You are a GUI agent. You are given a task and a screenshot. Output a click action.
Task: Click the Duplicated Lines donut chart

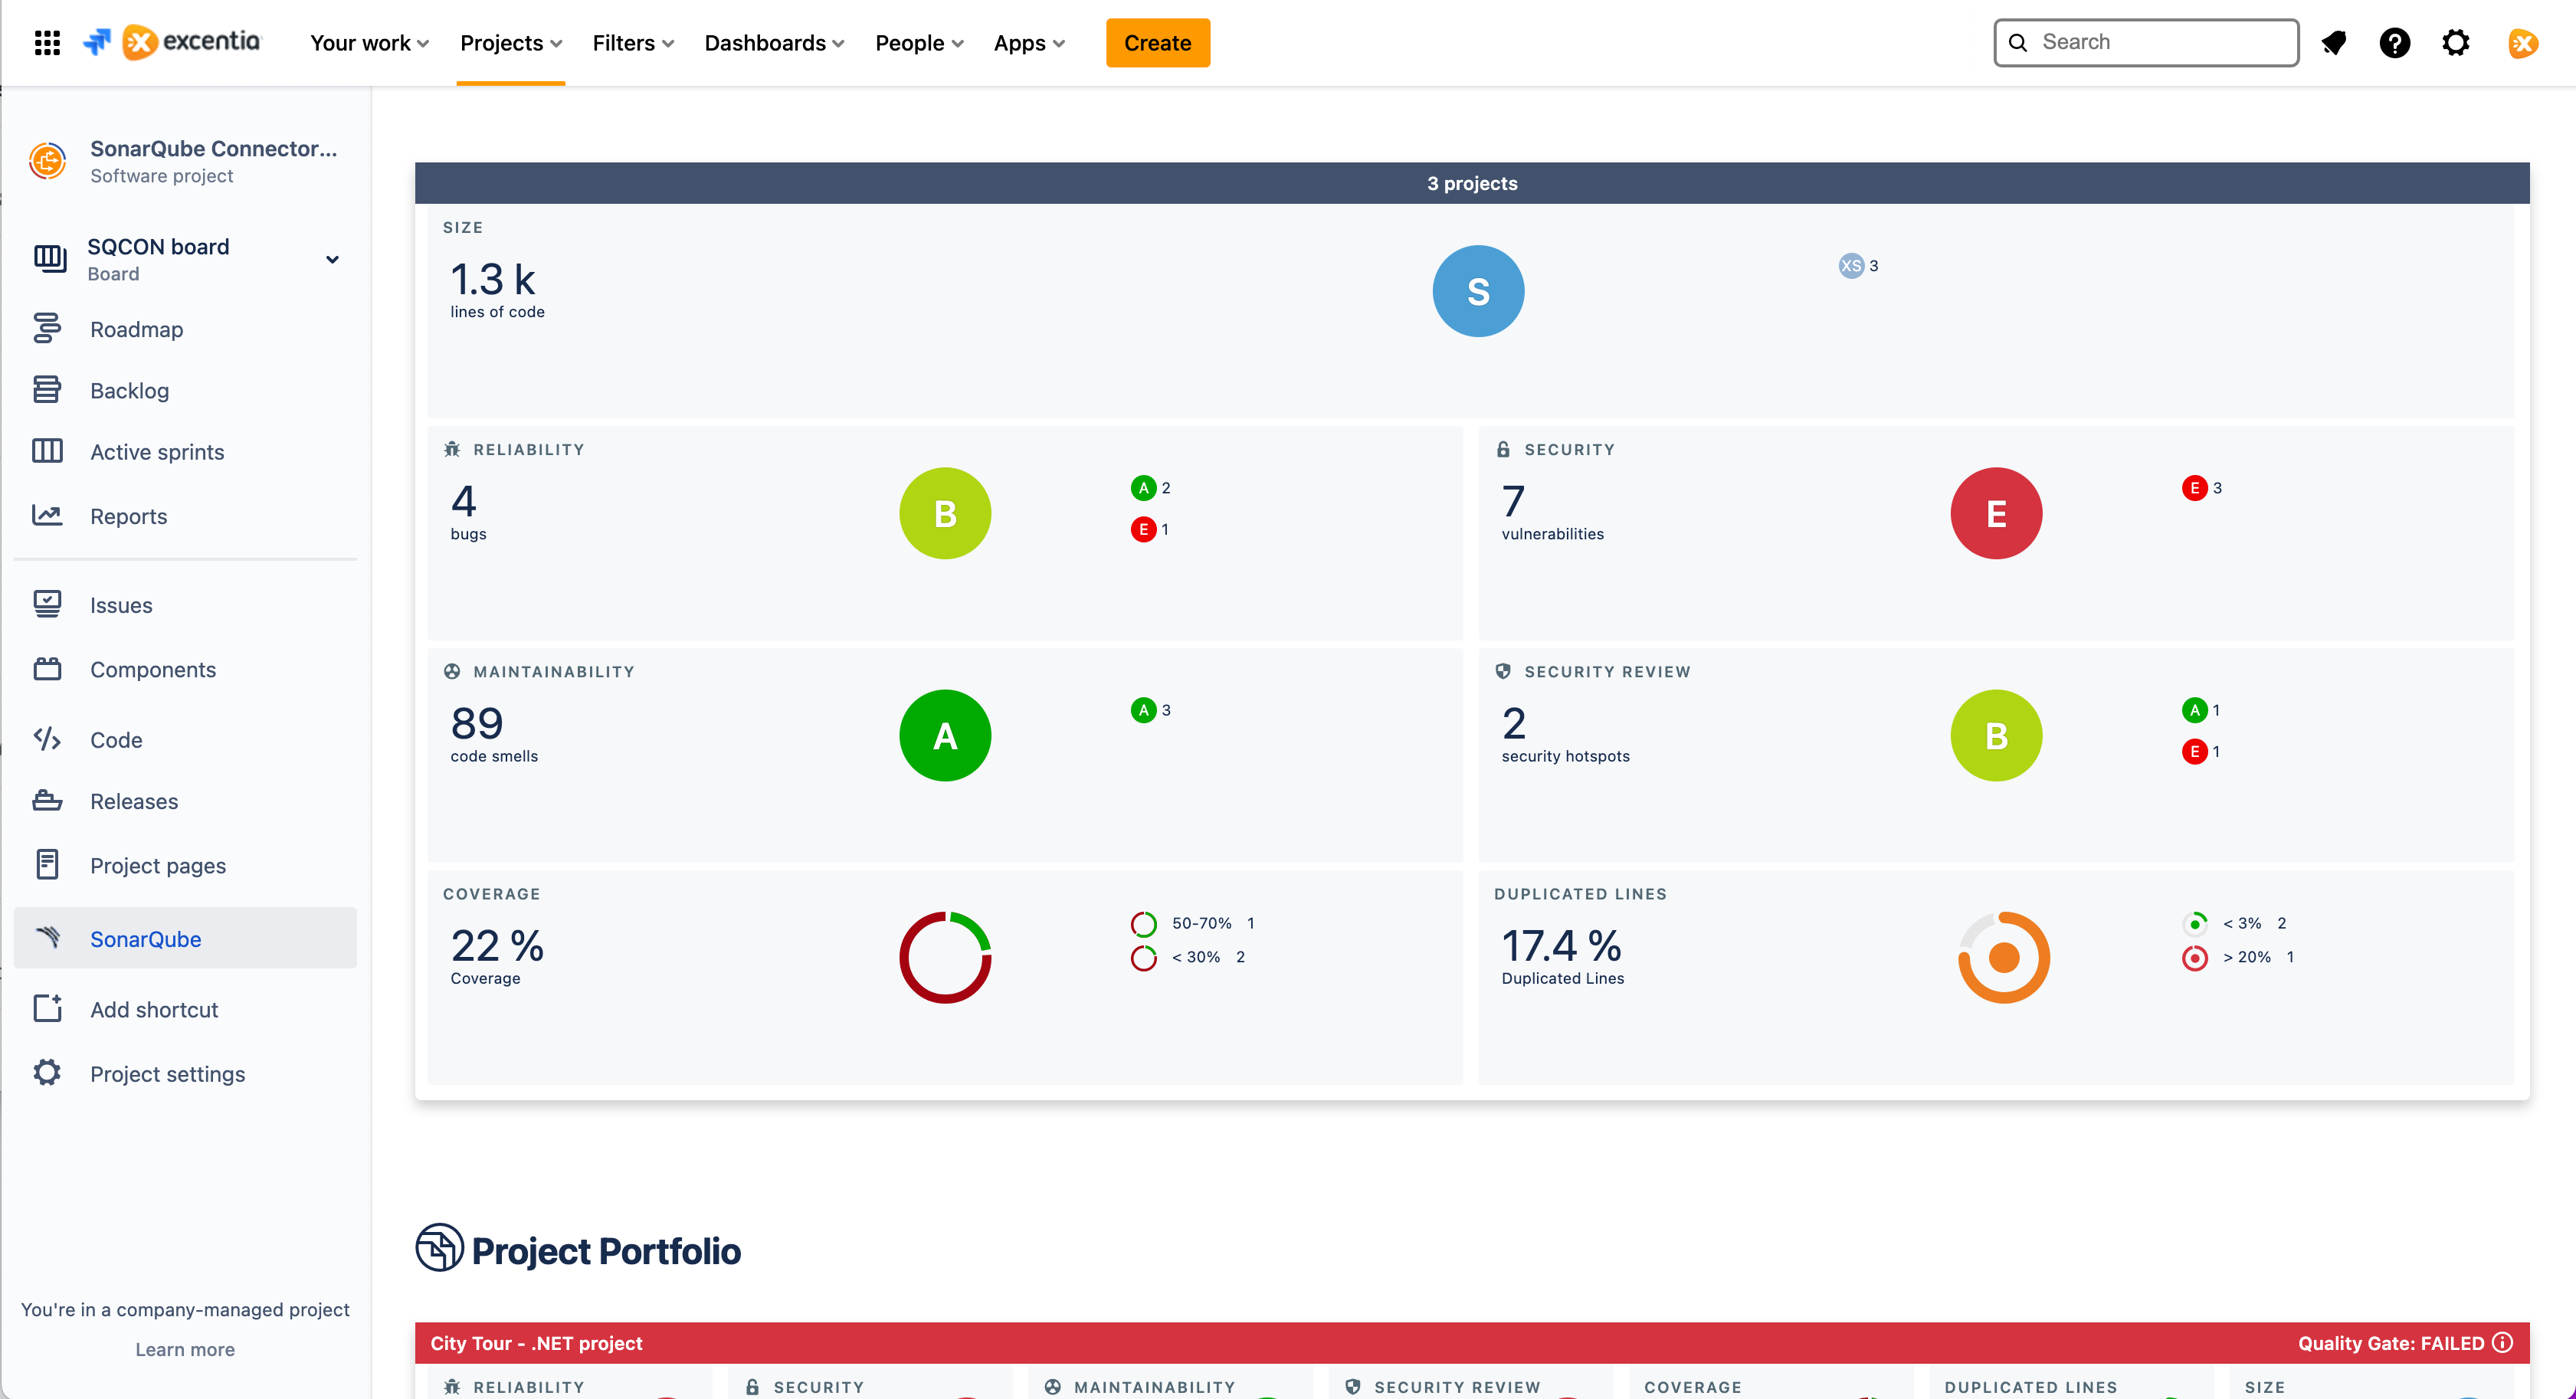click(x=2004, y=957)
